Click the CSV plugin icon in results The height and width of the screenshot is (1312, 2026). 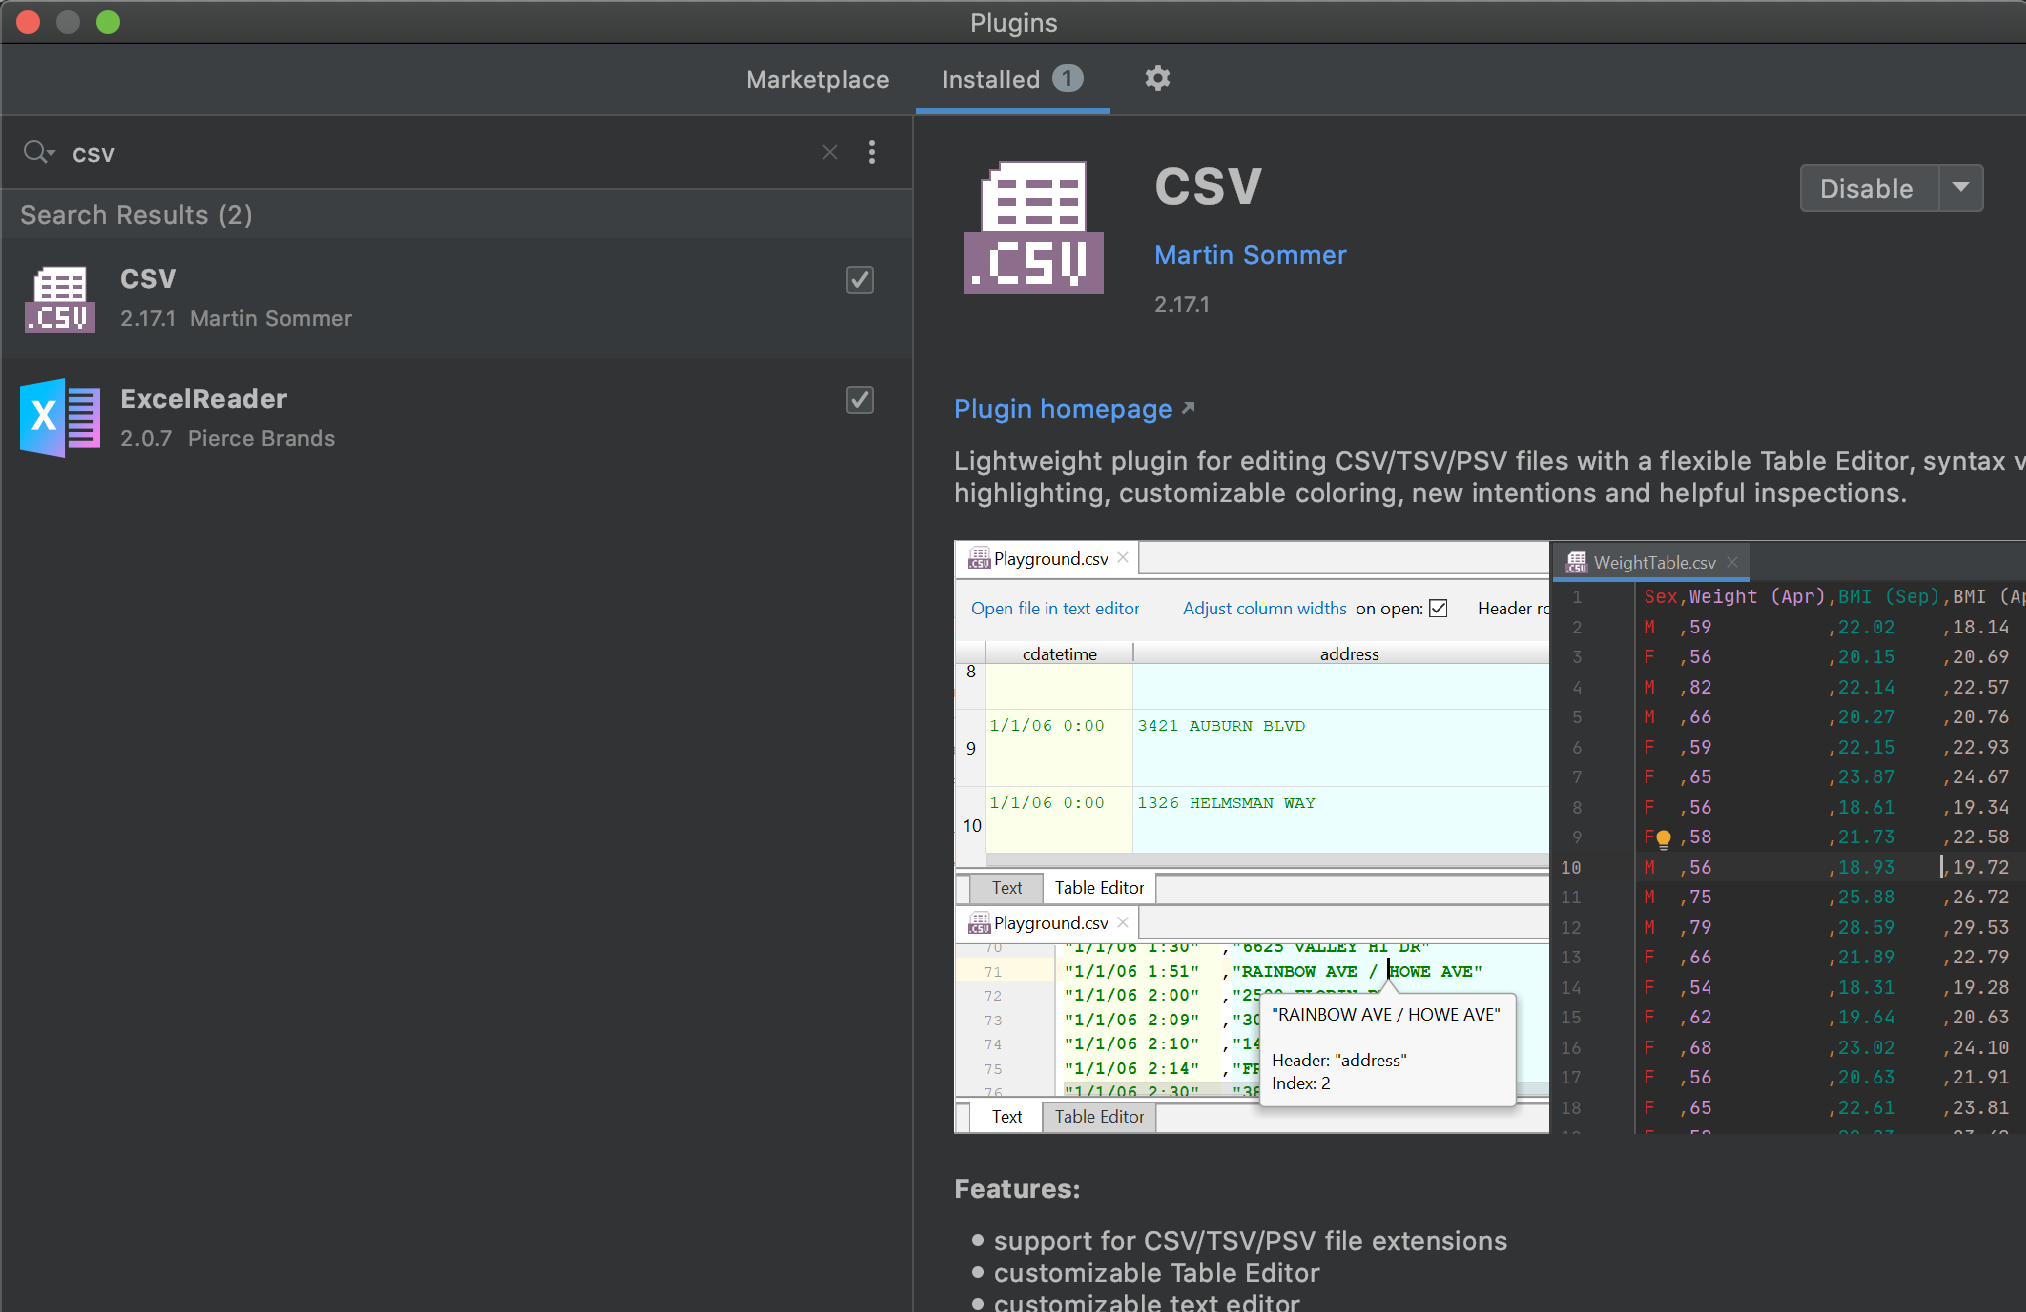point(60,299)
